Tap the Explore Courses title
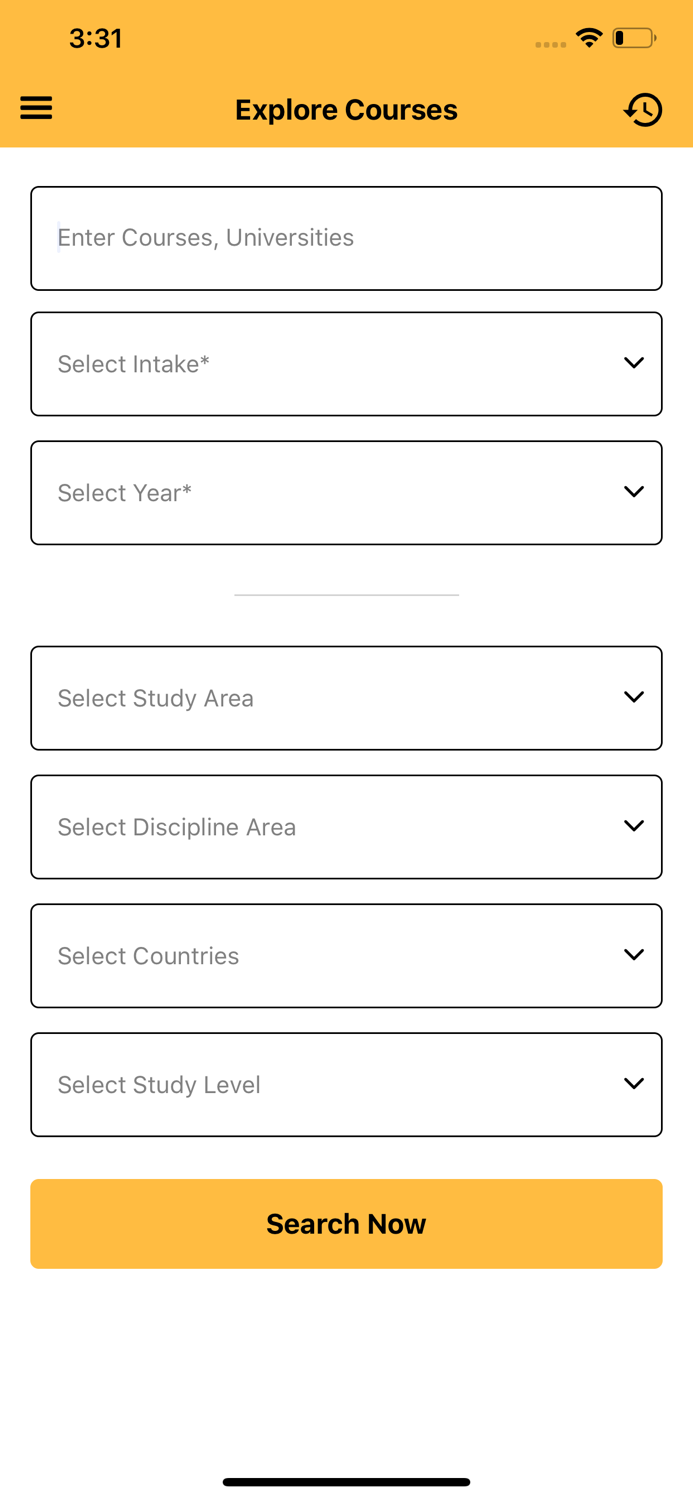693x1500 pixels. click(346, 110)
